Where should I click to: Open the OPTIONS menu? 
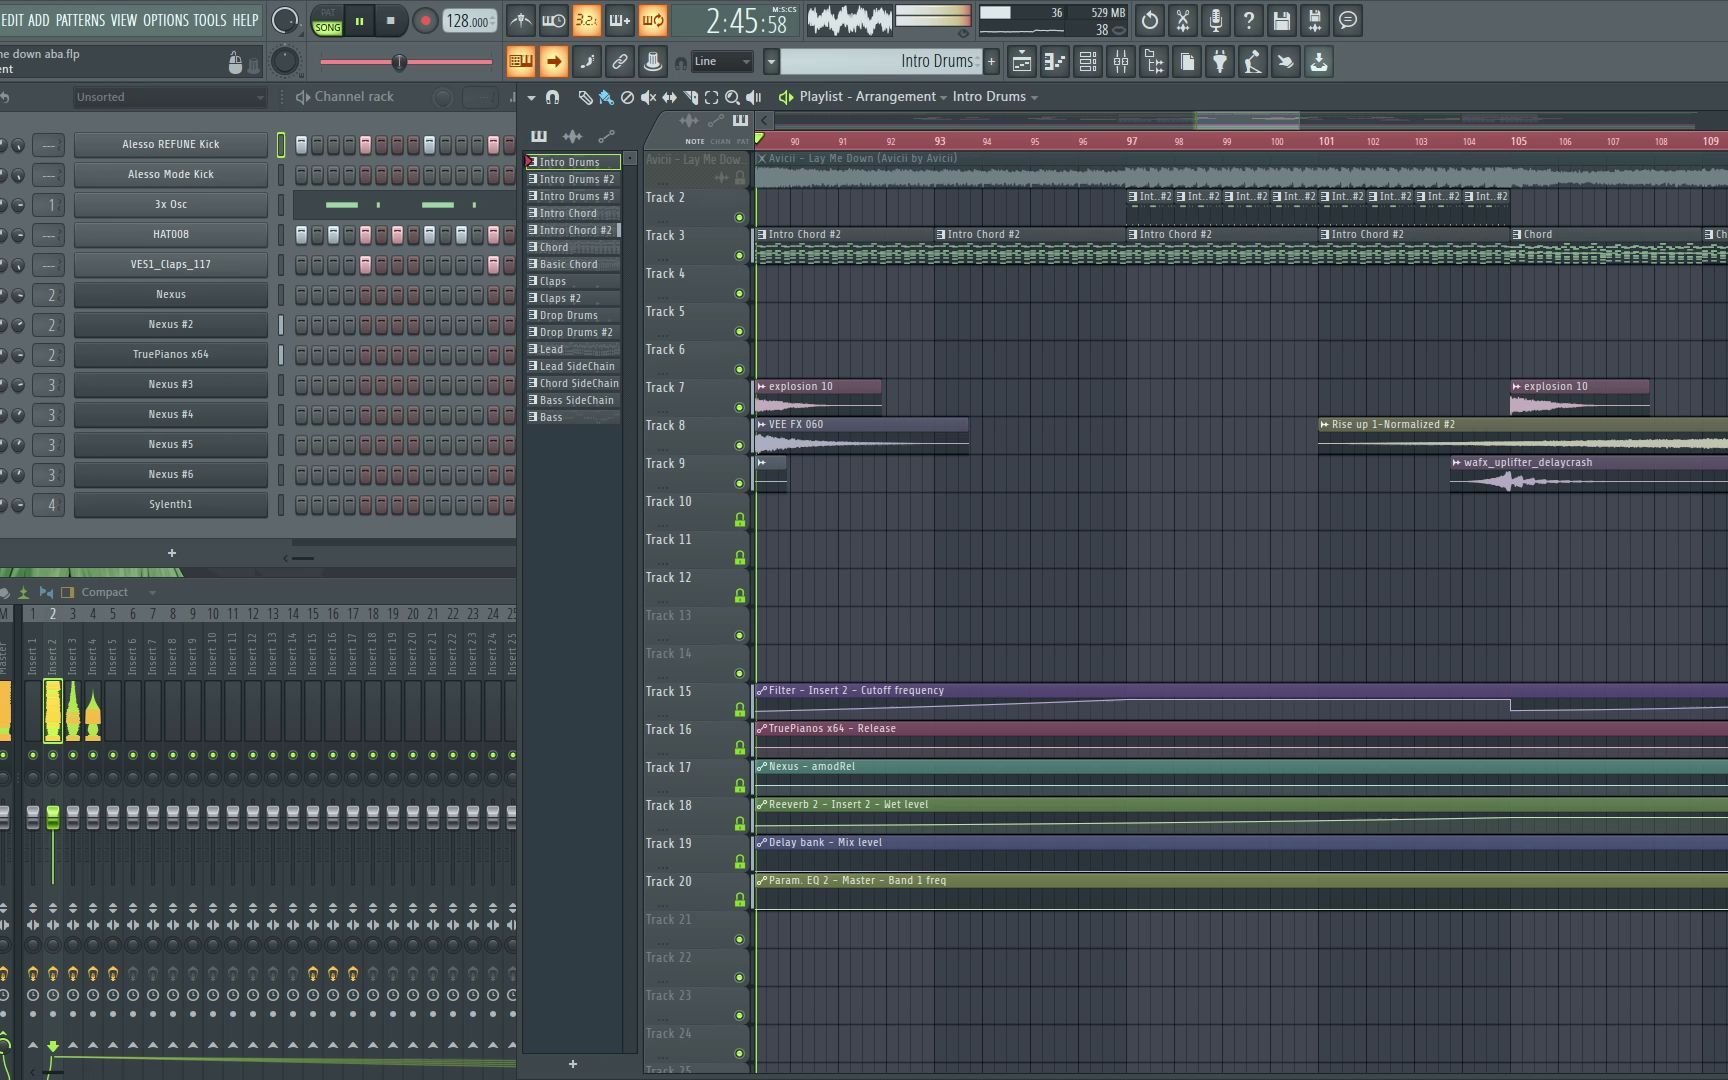tap(166, 20)
